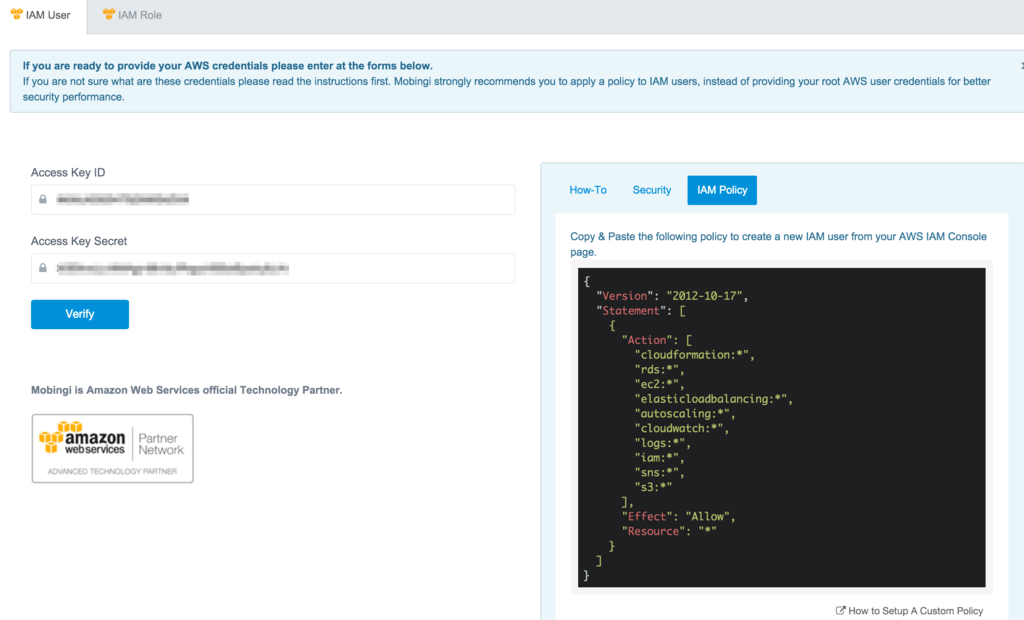Screen dimensions: 1024x620
Task: Click external-link icon beside custom policy link
Action: click(840, 610)
